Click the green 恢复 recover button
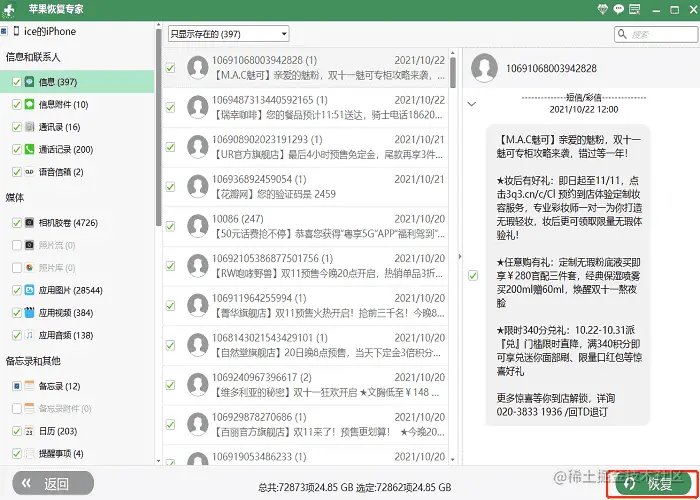Screen dimensions: 700x500 [x=653, y=483]
